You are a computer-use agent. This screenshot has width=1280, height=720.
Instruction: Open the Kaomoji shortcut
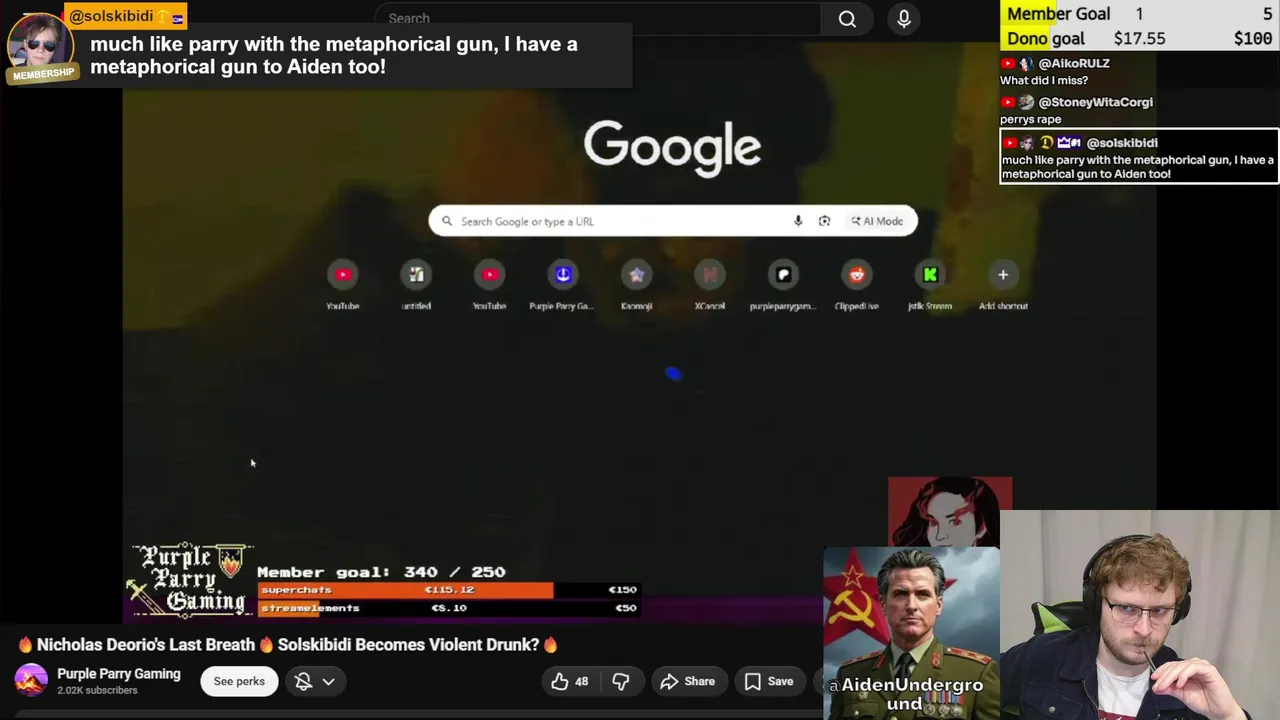coord(637,285)
